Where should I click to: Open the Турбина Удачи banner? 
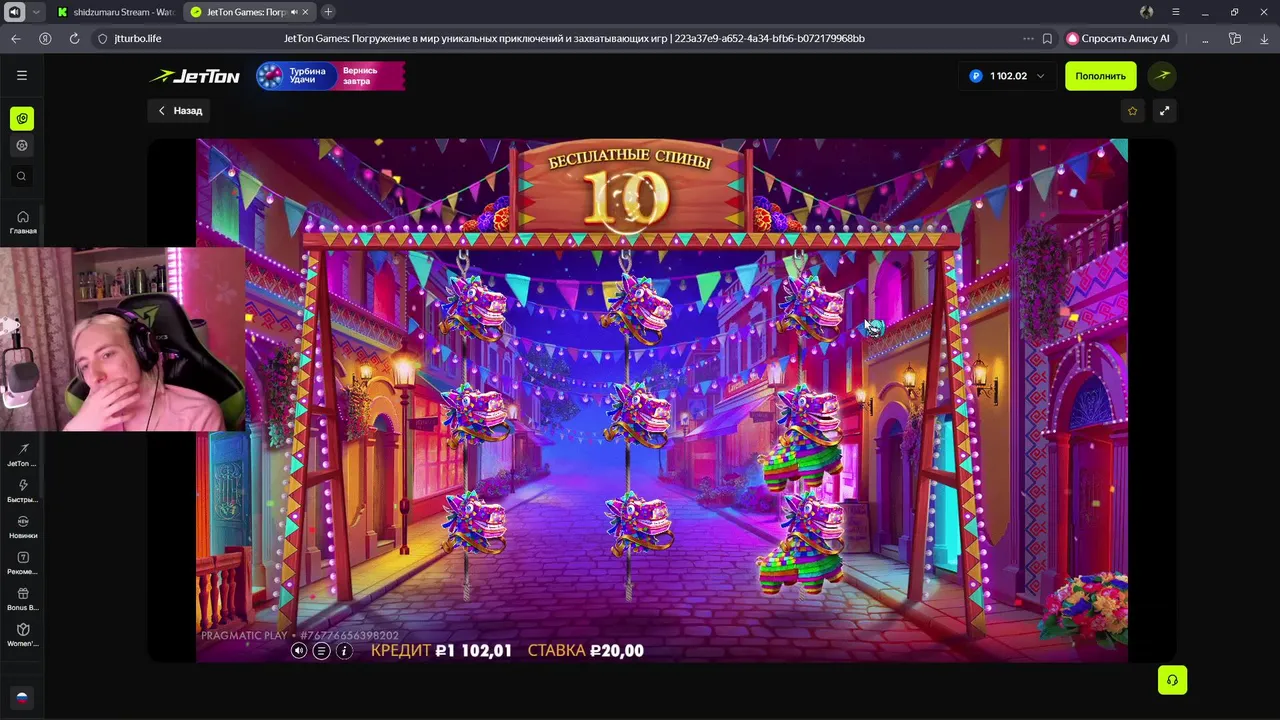point(331,76)
